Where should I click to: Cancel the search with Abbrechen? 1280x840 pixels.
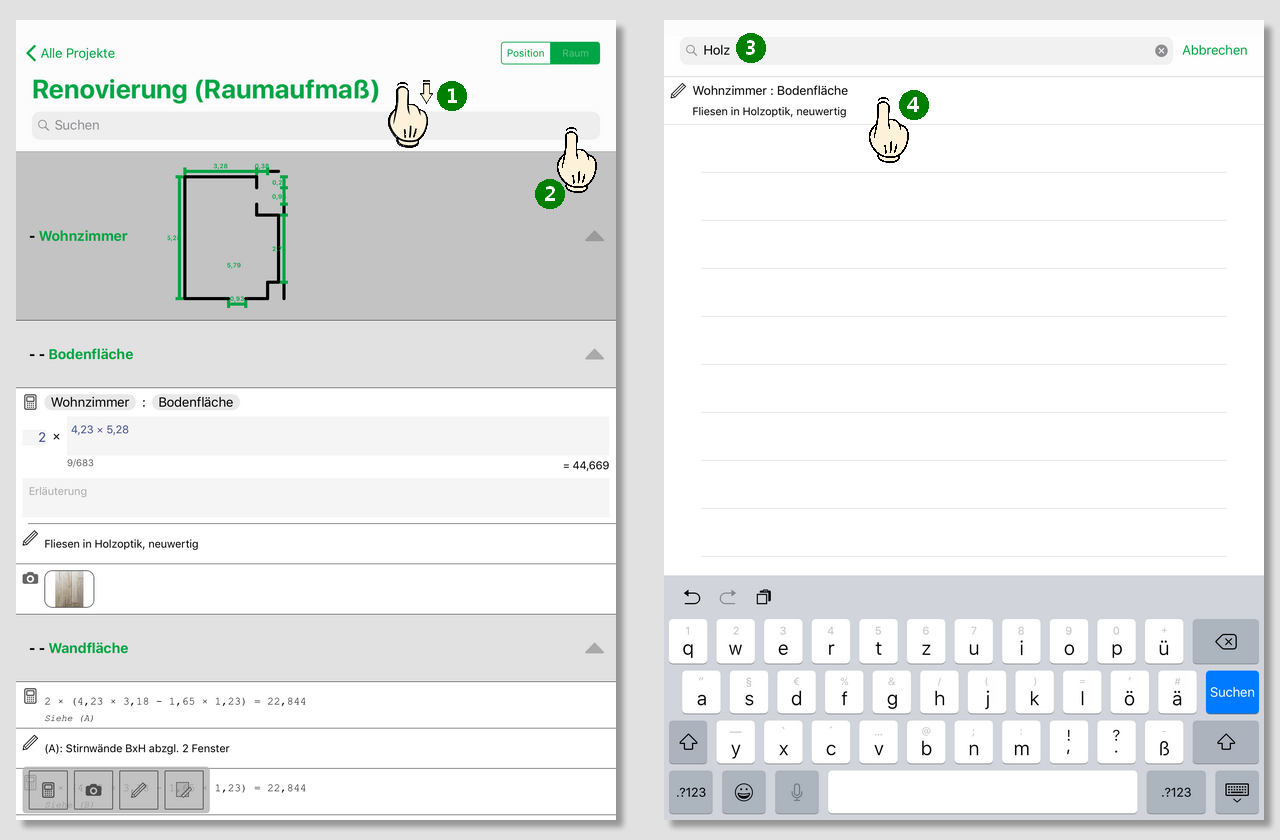1214,50
